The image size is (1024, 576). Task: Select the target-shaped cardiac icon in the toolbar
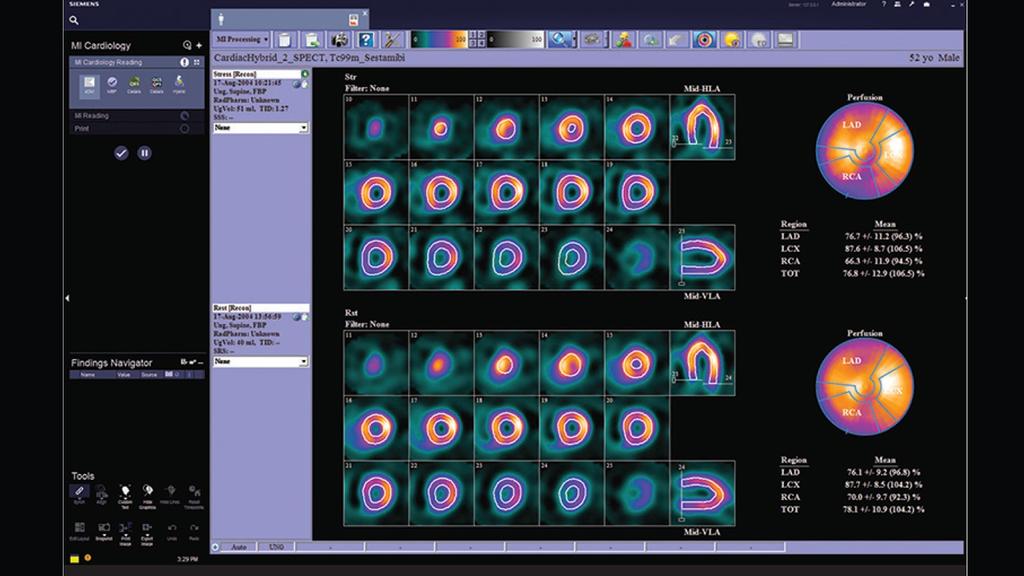703,40
